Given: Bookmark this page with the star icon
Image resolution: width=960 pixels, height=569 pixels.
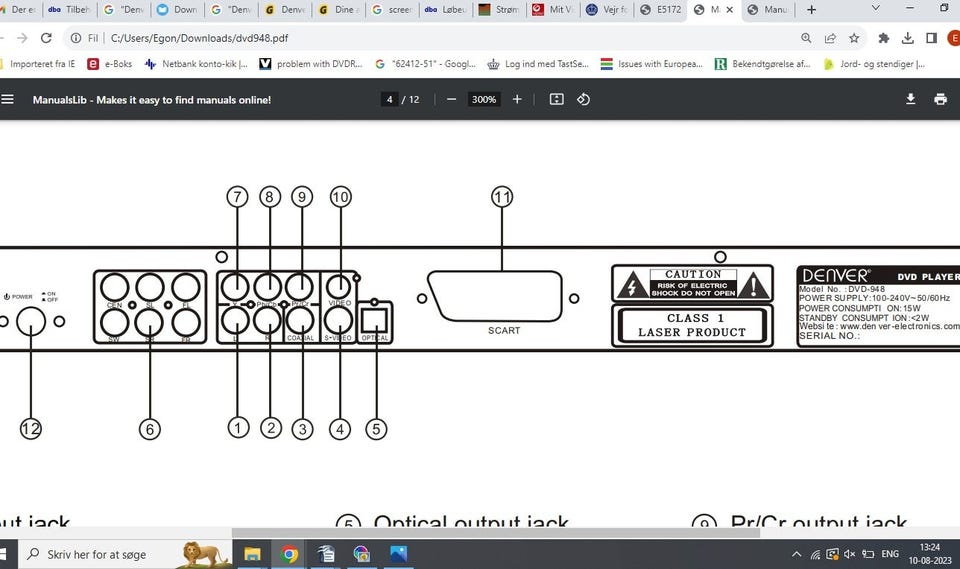Looking at the screenshot, I should pyautogui.click(x=854, y=38).
